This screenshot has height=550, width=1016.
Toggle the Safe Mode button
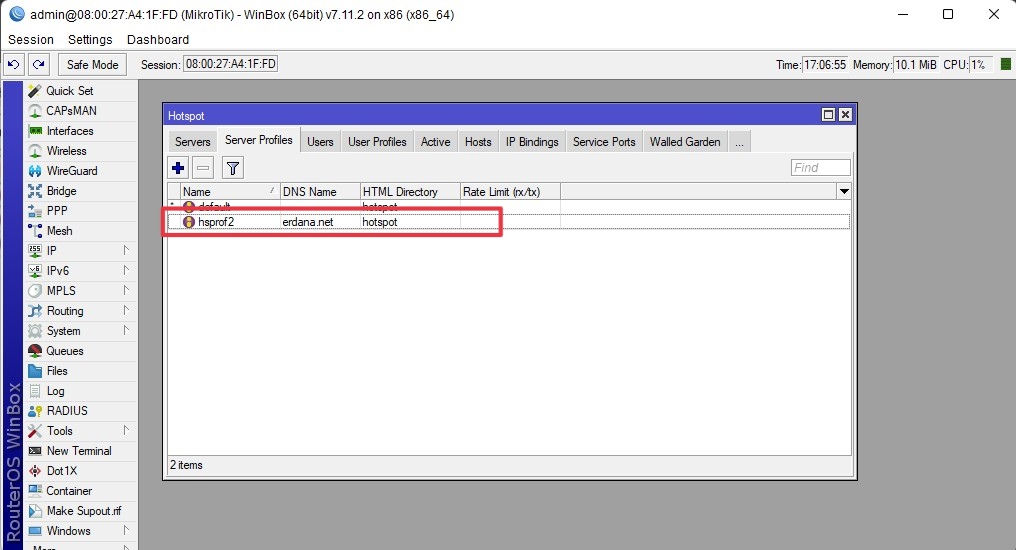point(92,64)
